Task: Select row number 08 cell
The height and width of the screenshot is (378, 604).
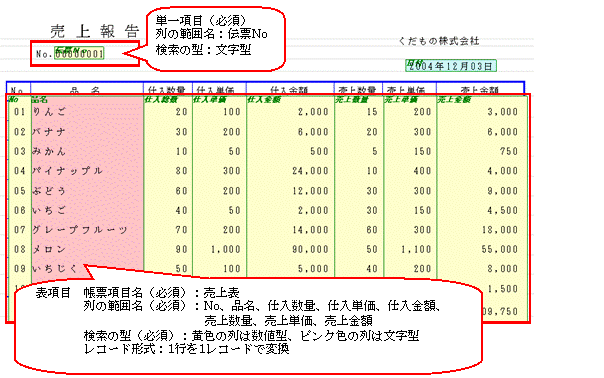Action: (20, 249)
